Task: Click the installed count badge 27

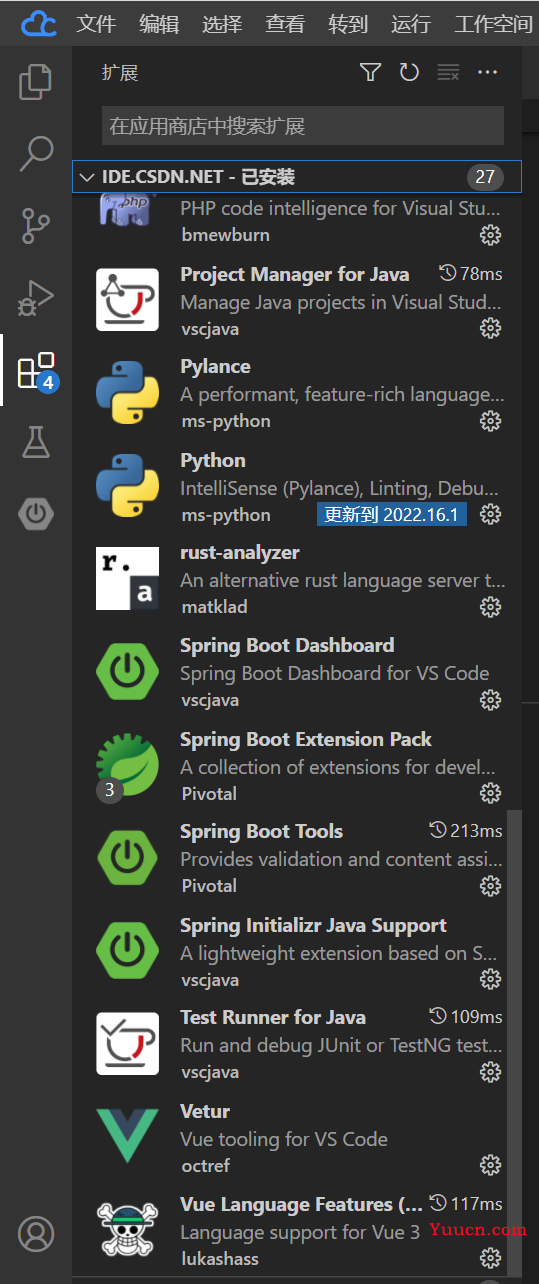Action: click(x=485, y=177)
